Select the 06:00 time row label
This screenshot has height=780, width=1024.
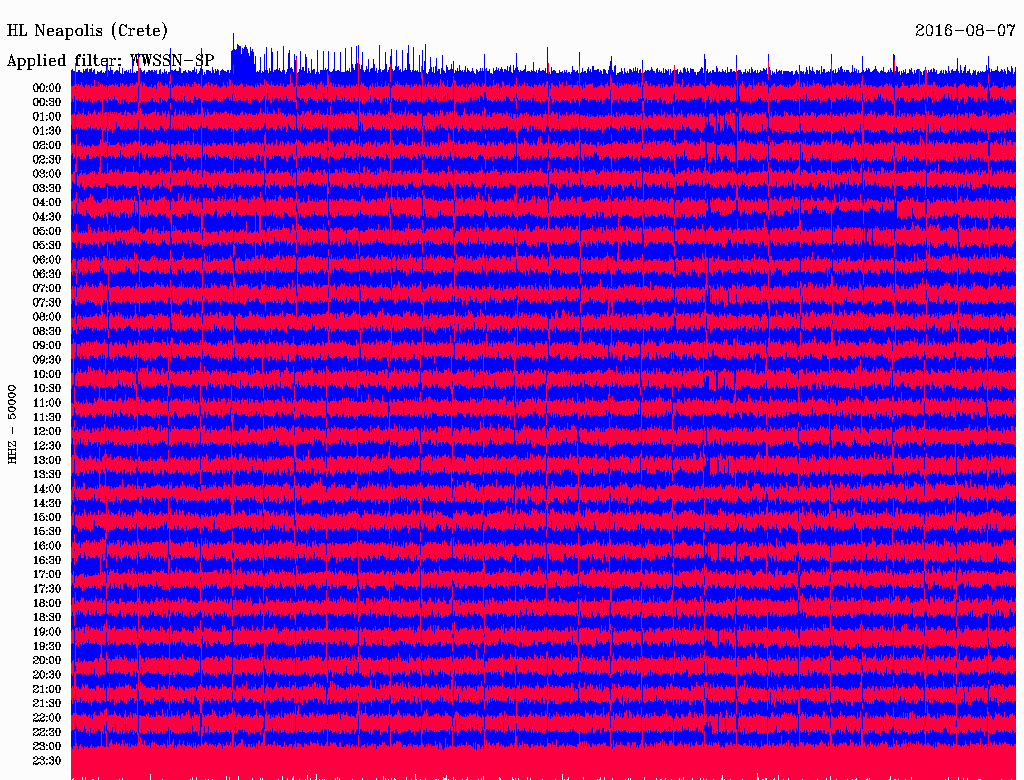point(47,260)
